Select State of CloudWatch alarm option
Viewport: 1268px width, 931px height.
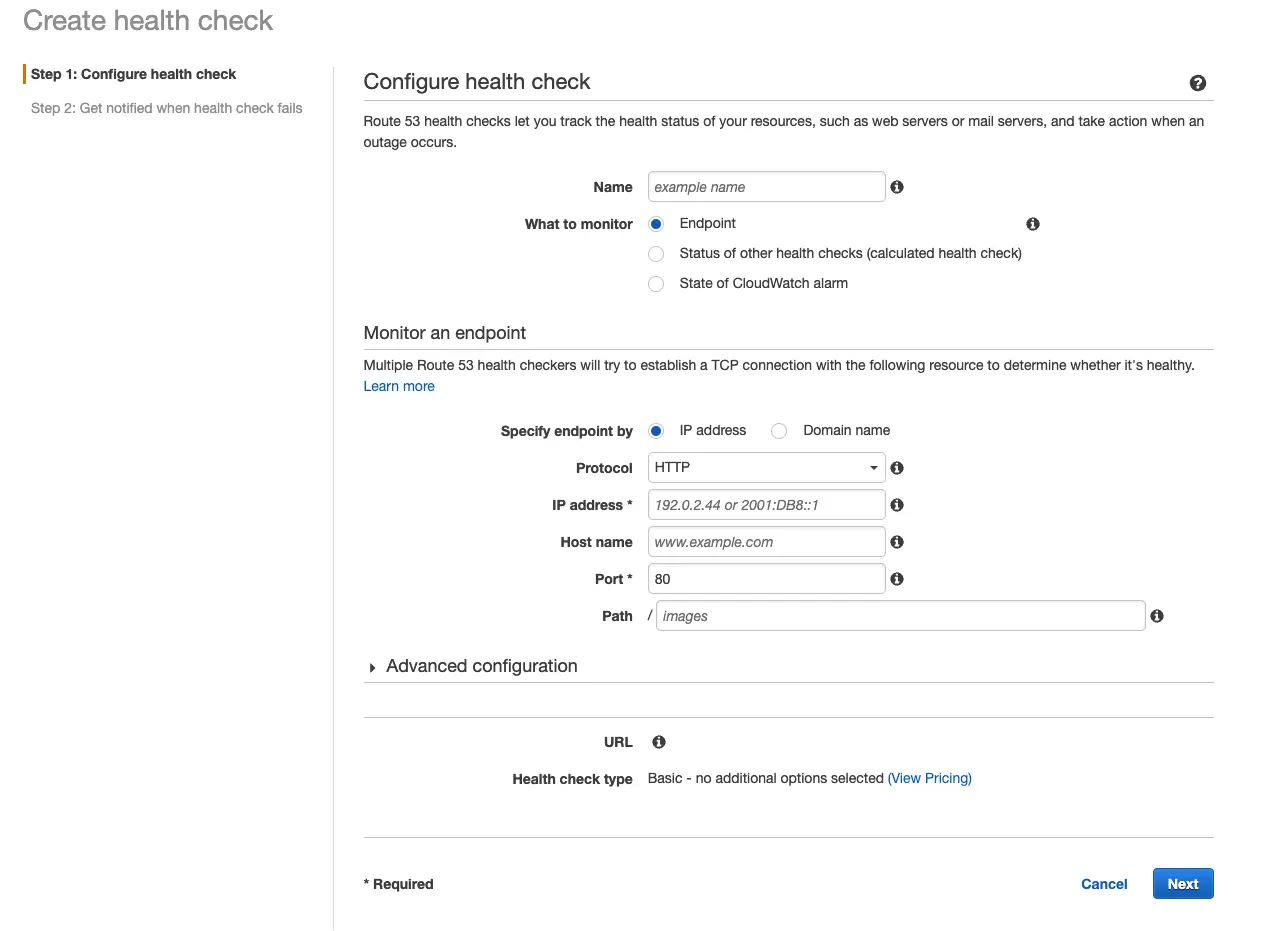coord(656,284)
